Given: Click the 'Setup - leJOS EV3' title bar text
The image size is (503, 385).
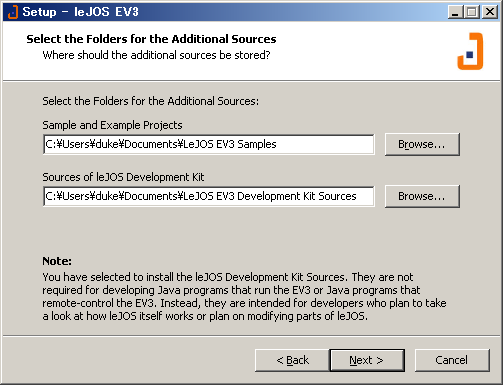Looking at the screenshot, I should pos(80,12).
